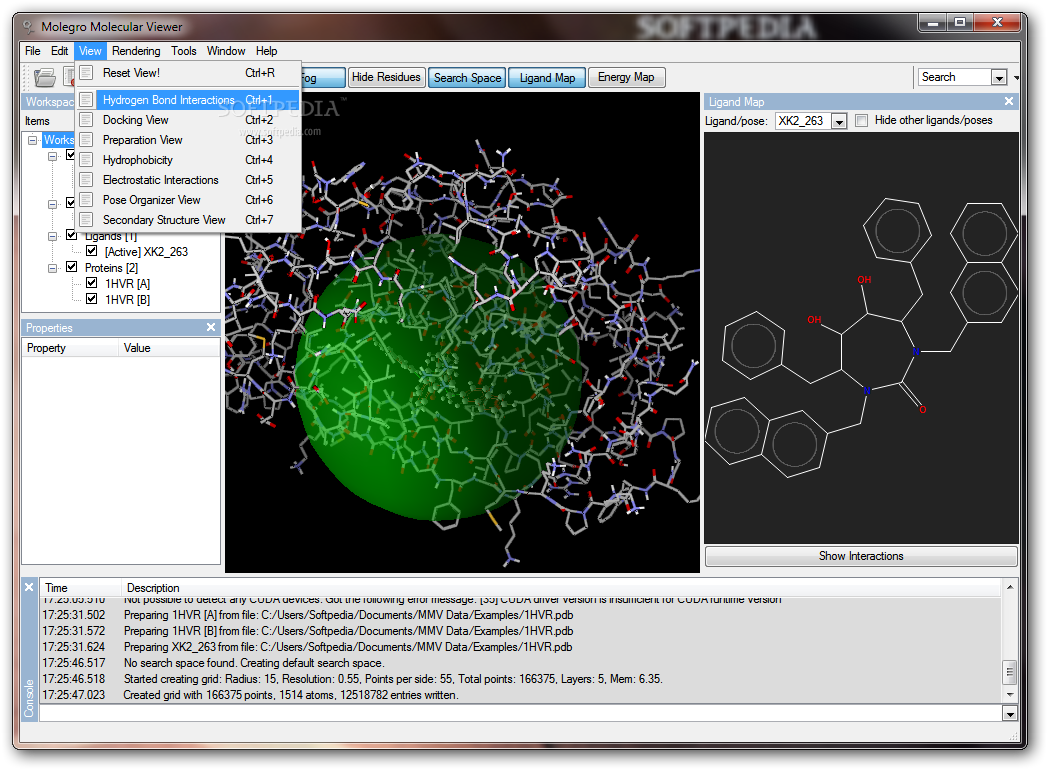The width and height of the screenshot is (1048, 770).
Task: Click the open folder toolbar icon
Action: [x=45, y=78]
